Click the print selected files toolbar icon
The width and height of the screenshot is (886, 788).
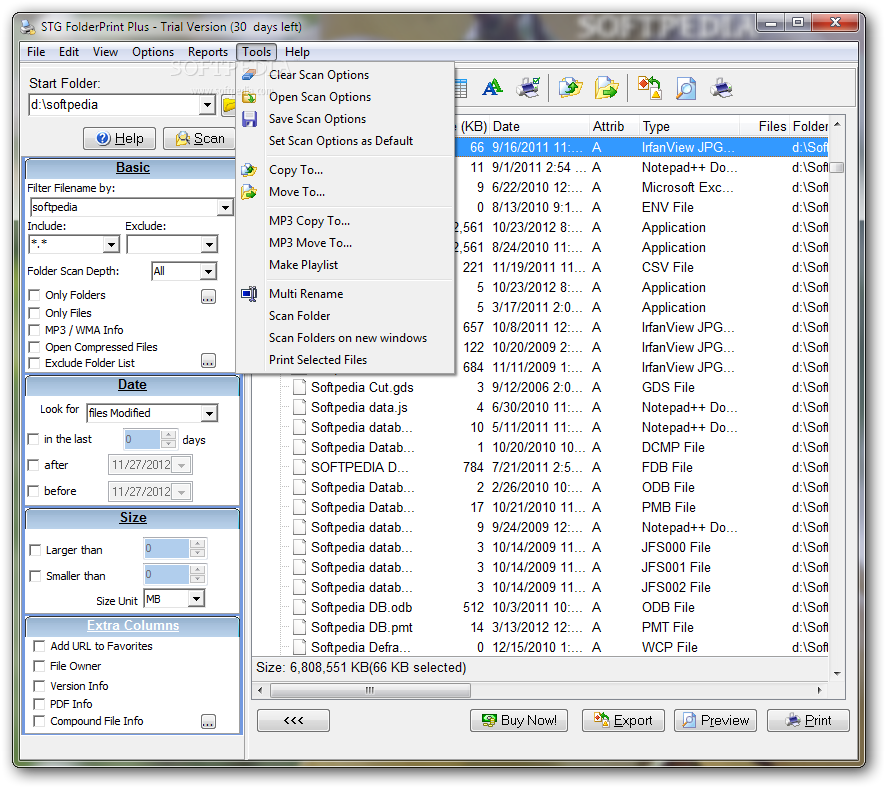tap(528, 88)
